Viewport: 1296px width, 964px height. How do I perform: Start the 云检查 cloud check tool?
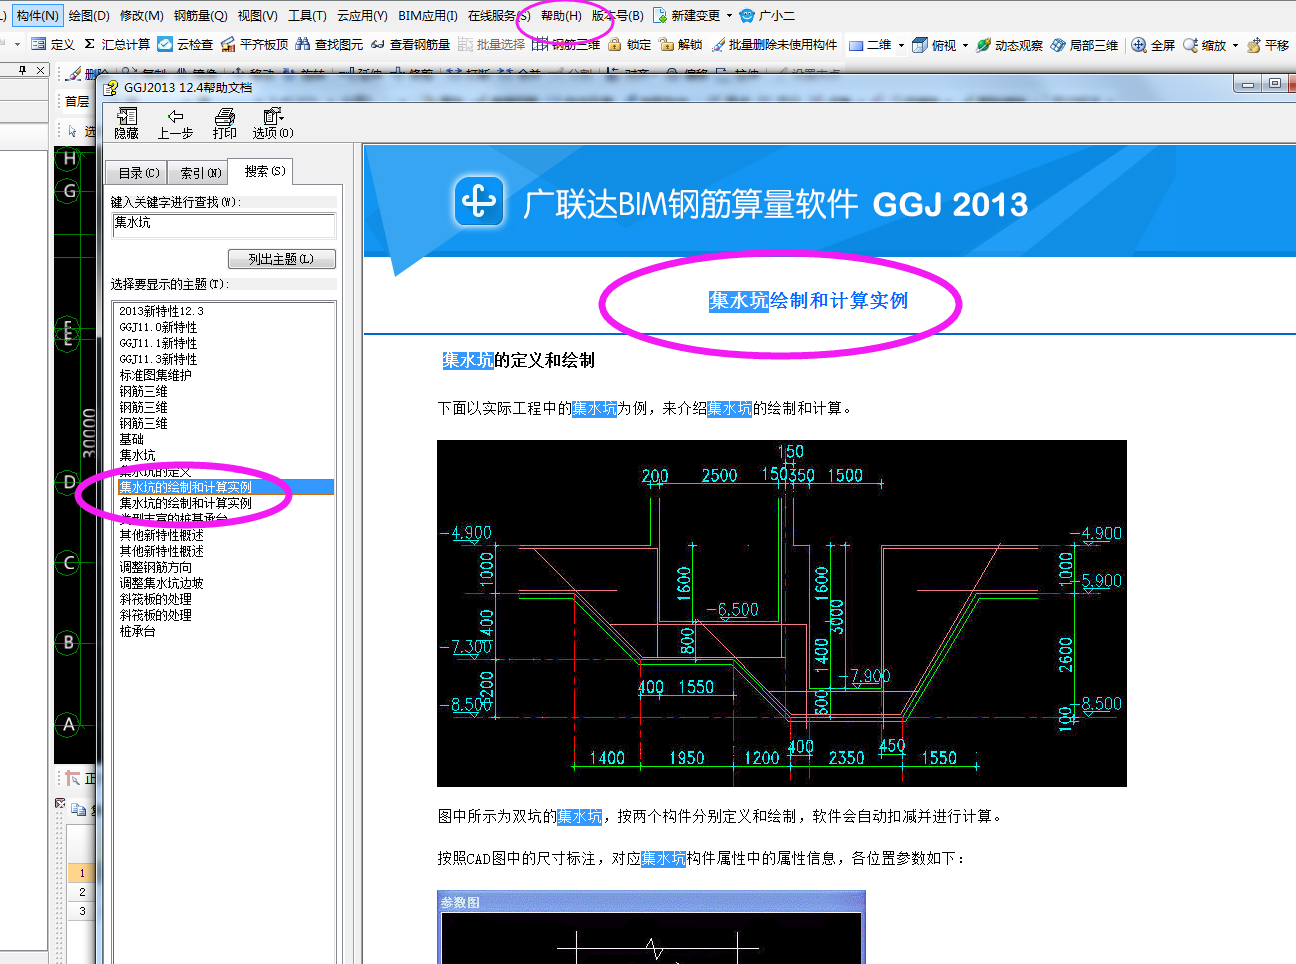185,45
